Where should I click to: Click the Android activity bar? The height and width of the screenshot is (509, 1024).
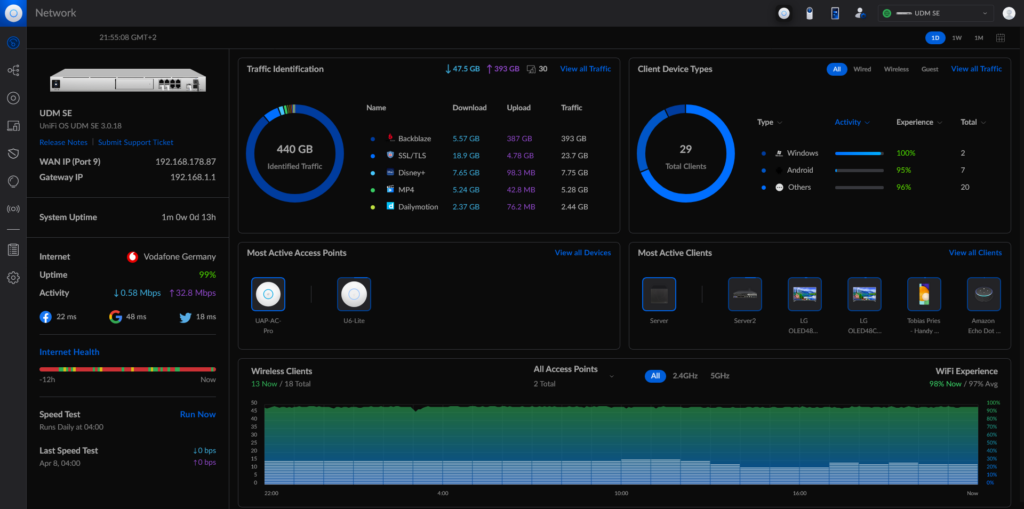pyautogui.click(x=859, y=171)
